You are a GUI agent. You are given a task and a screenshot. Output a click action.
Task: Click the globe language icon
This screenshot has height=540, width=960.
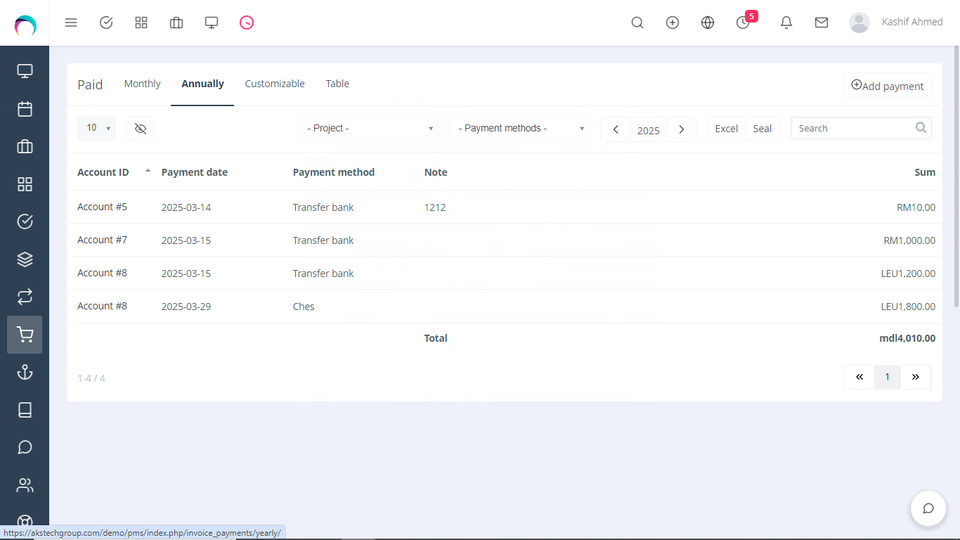click(x=708, y=22)
